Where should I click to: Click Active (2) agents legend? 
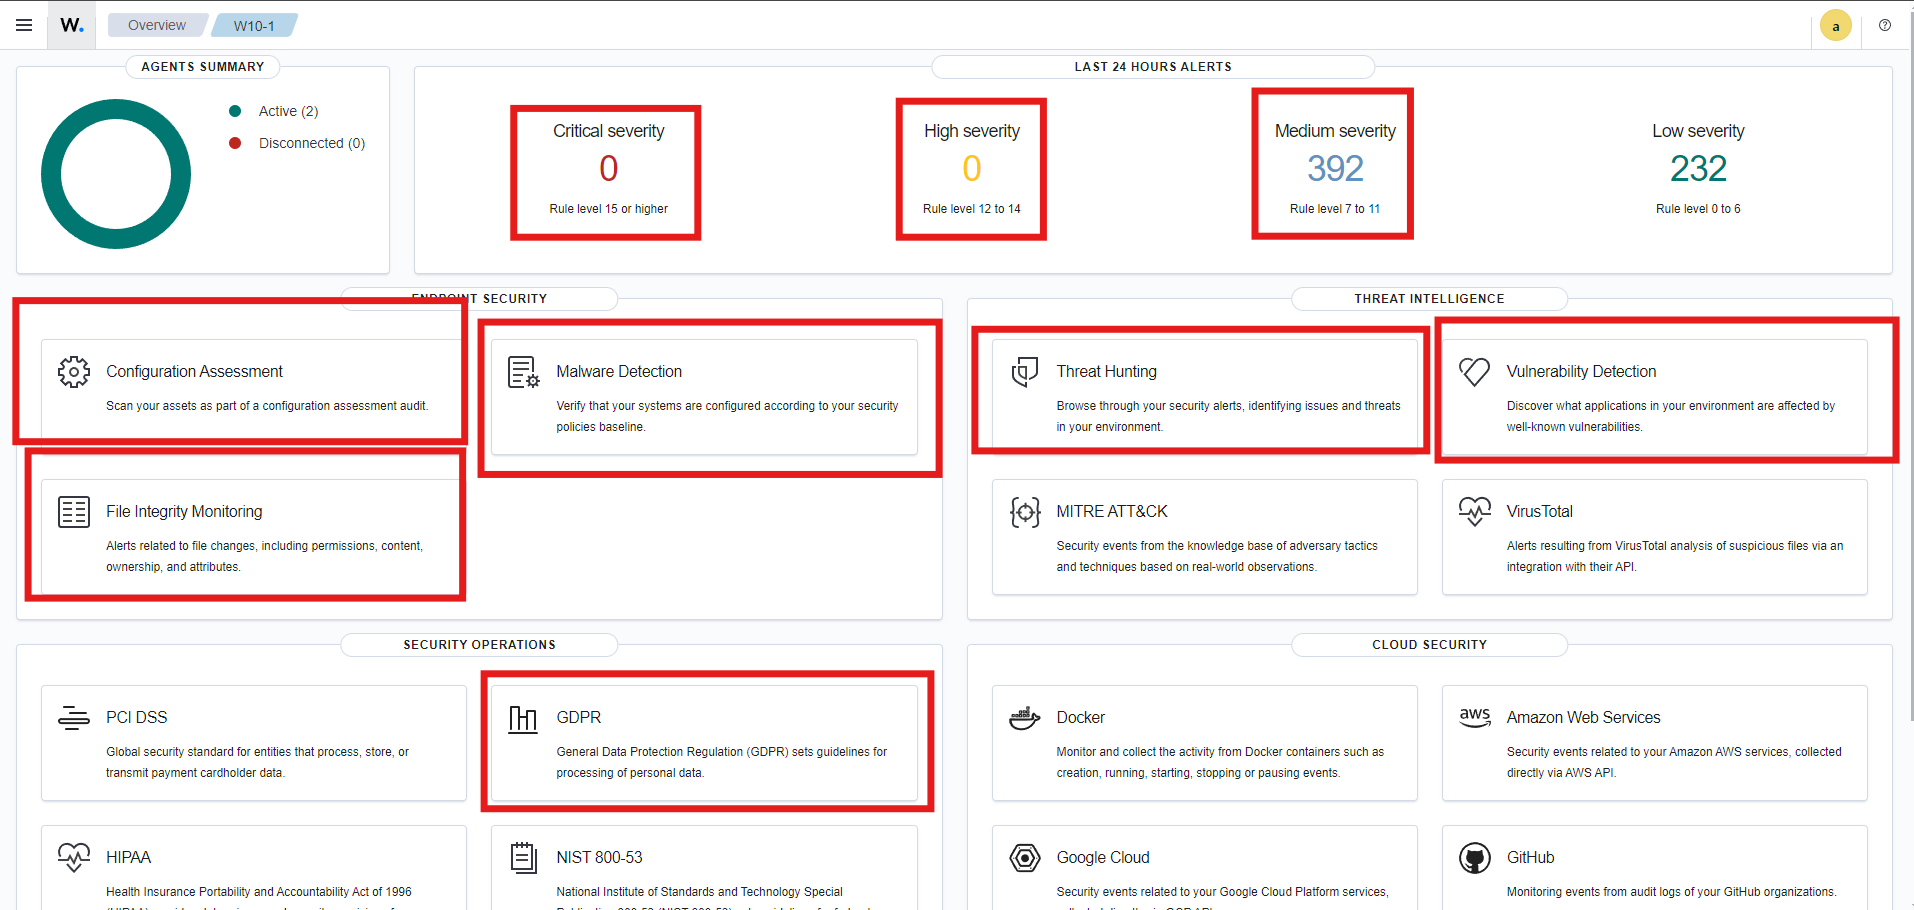click(x=288, y=111)
